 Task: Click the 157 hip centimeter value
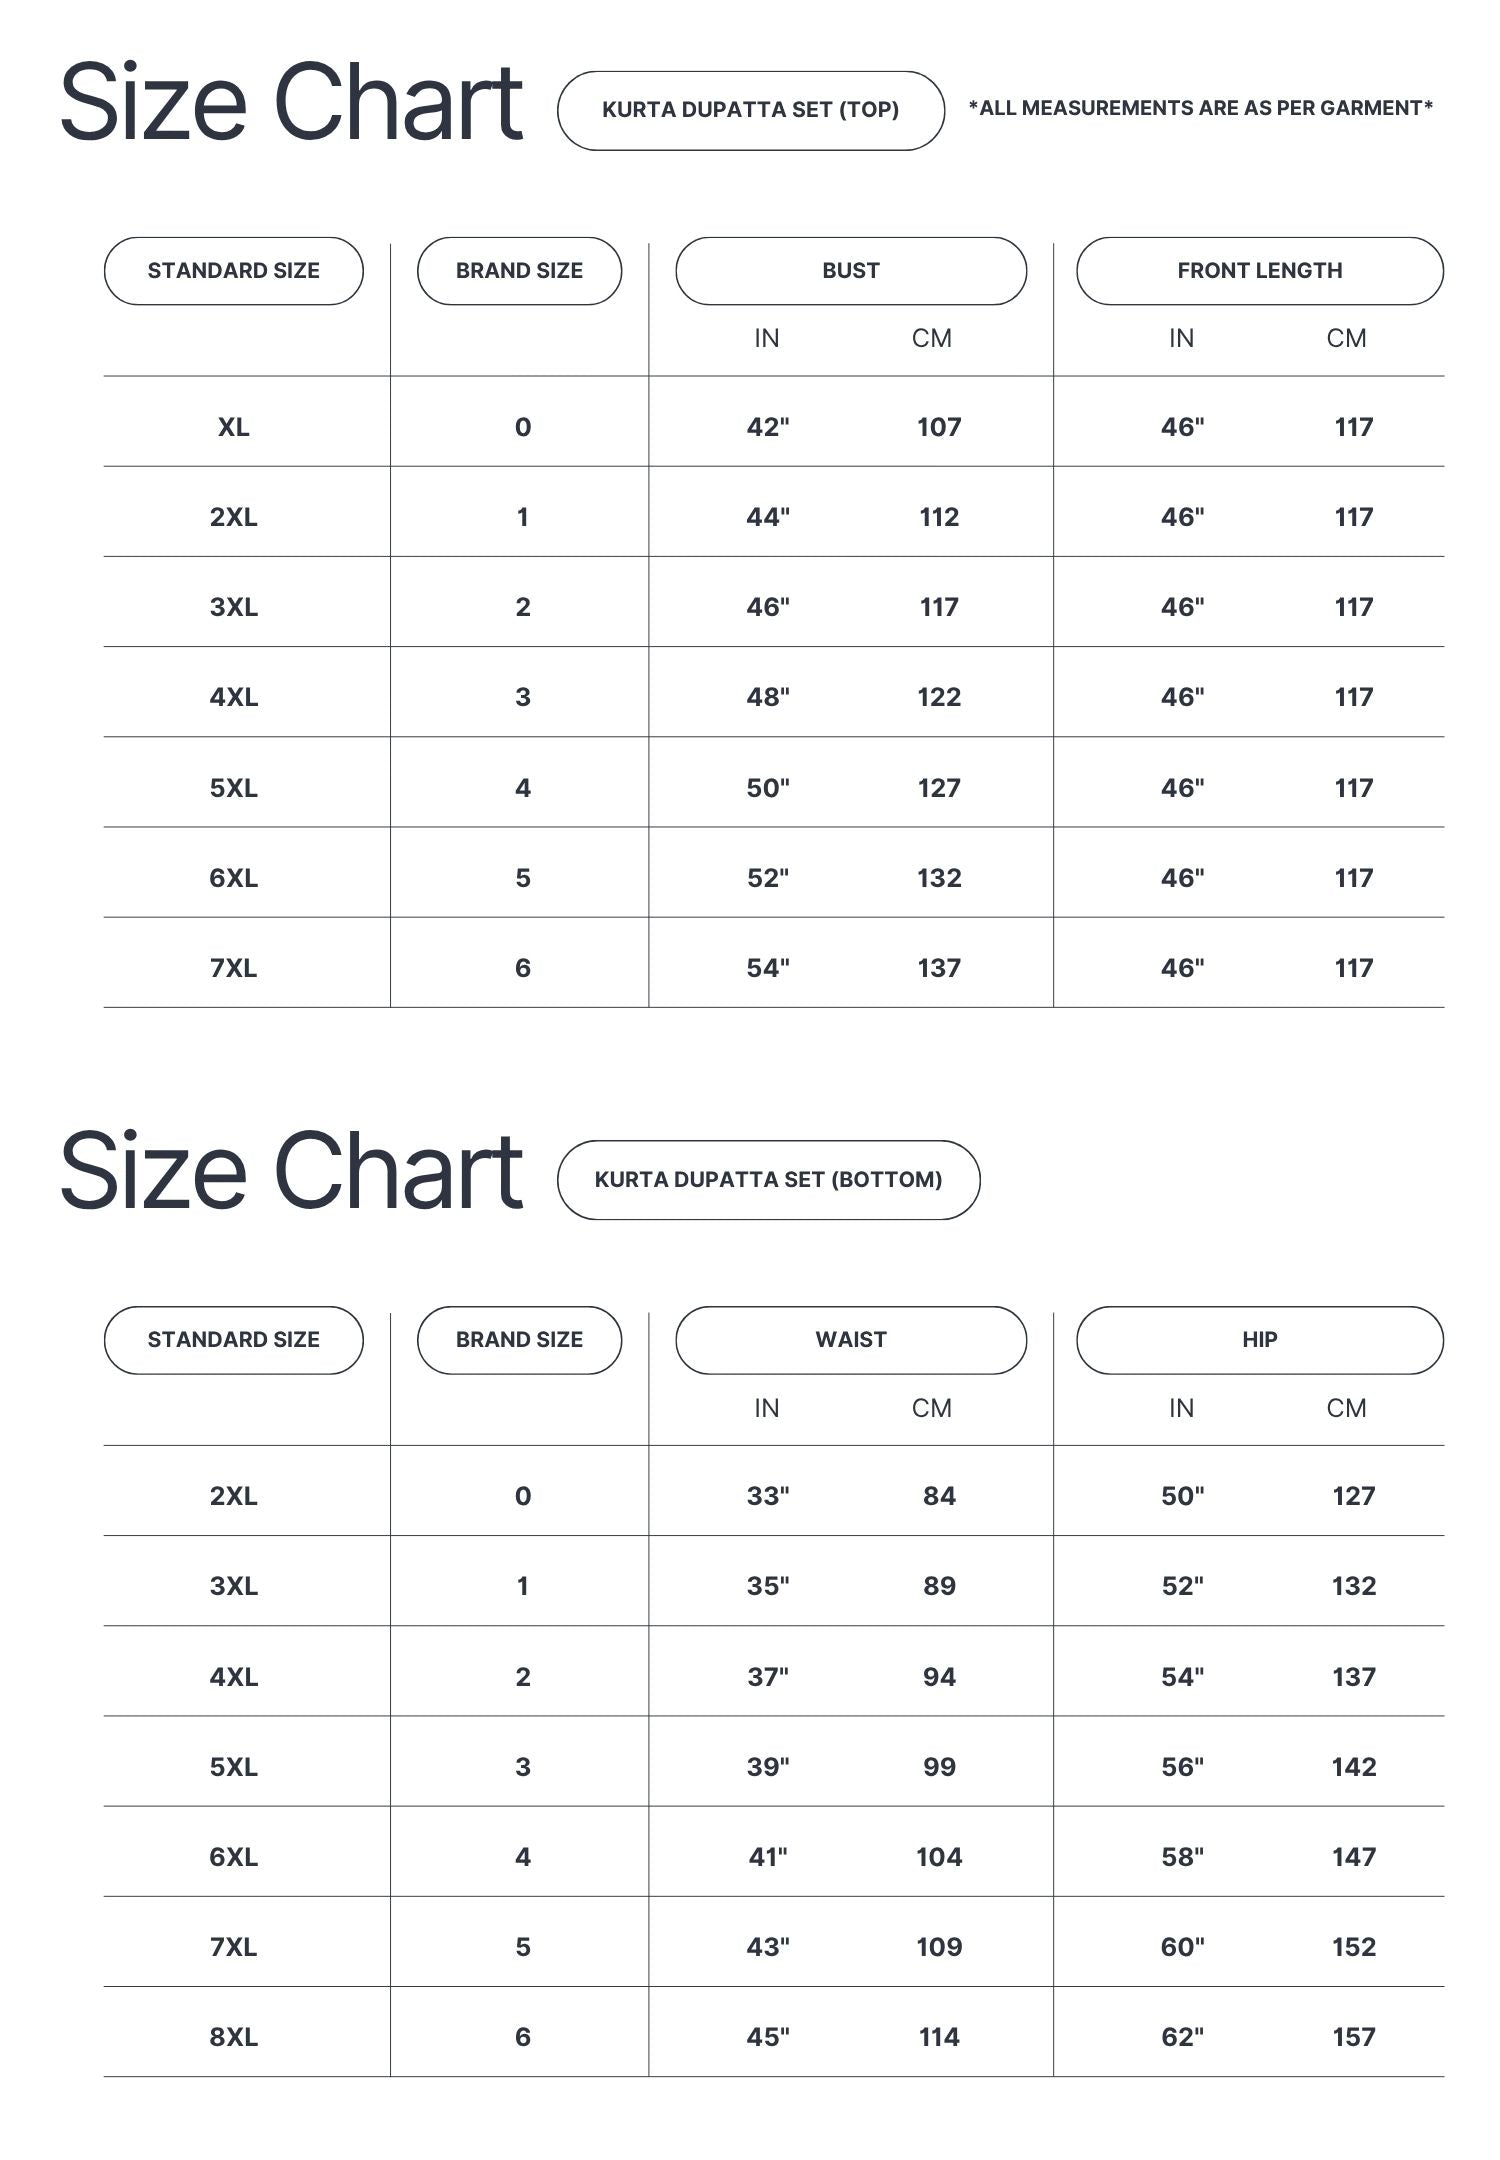pyautogui.click(x=1354, y=2037)
